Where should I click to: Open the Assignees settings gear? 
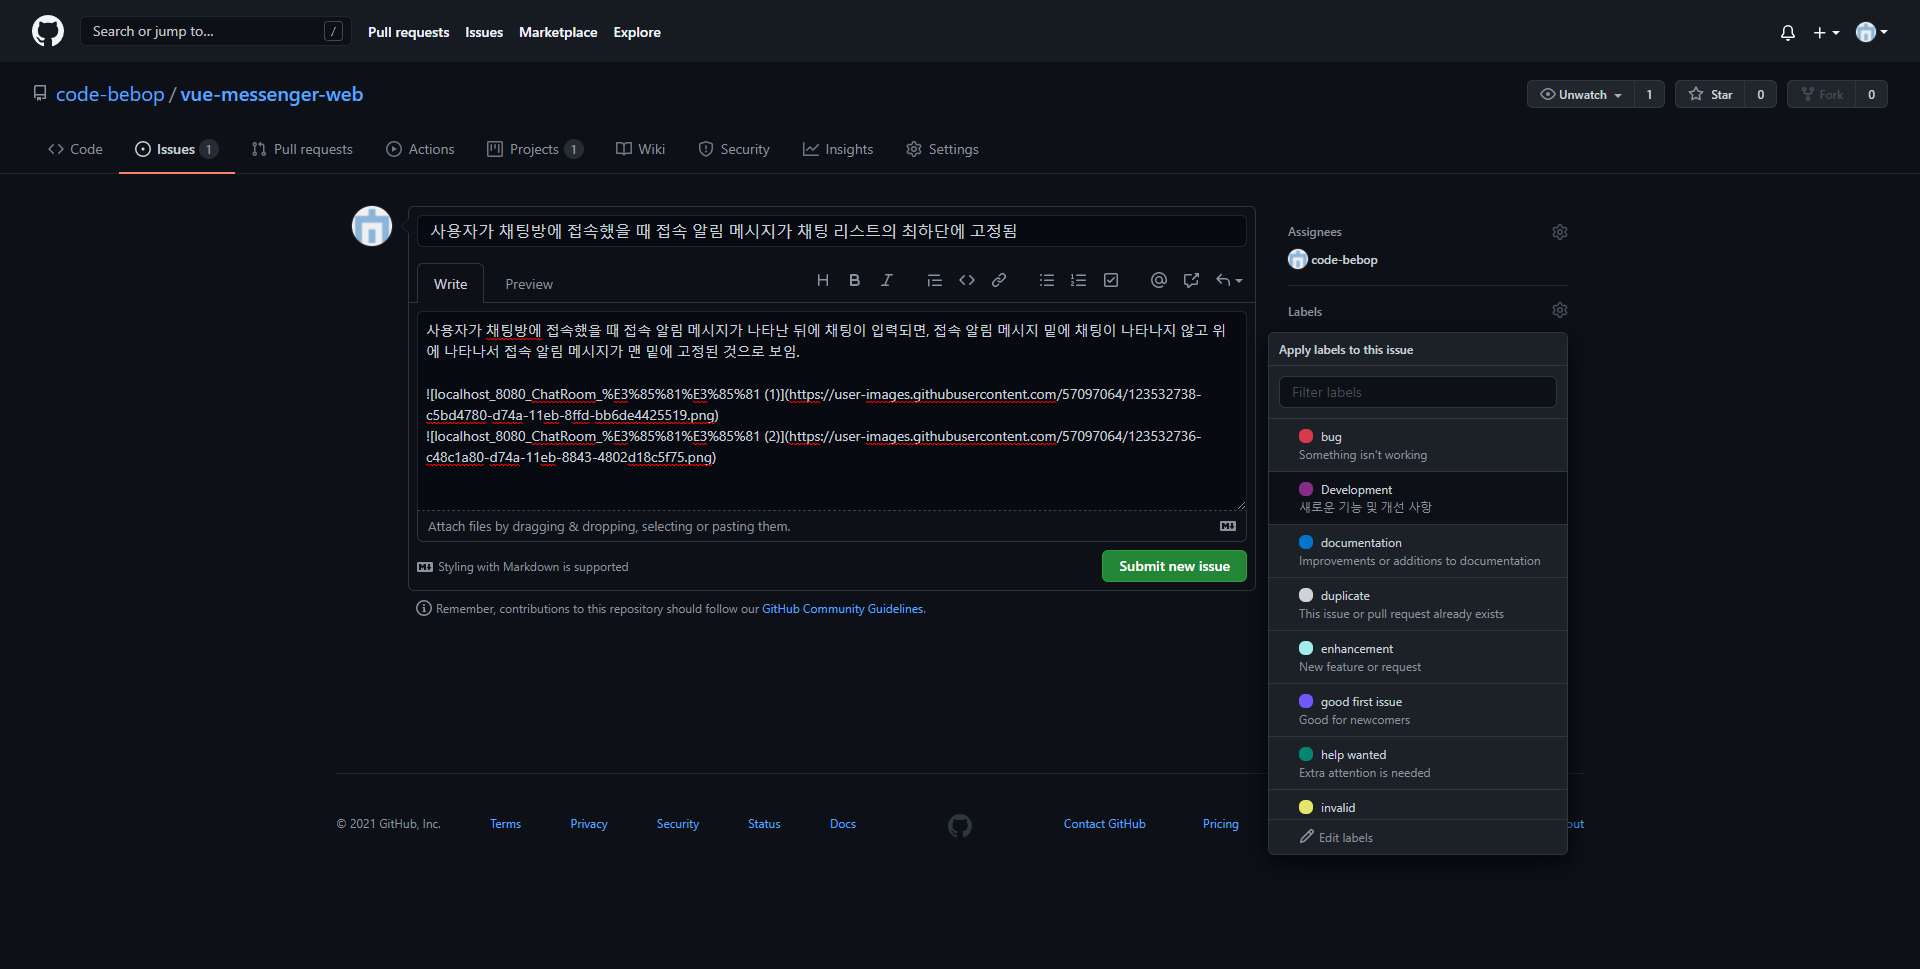pyautogui.click(x=1559, y=231)
